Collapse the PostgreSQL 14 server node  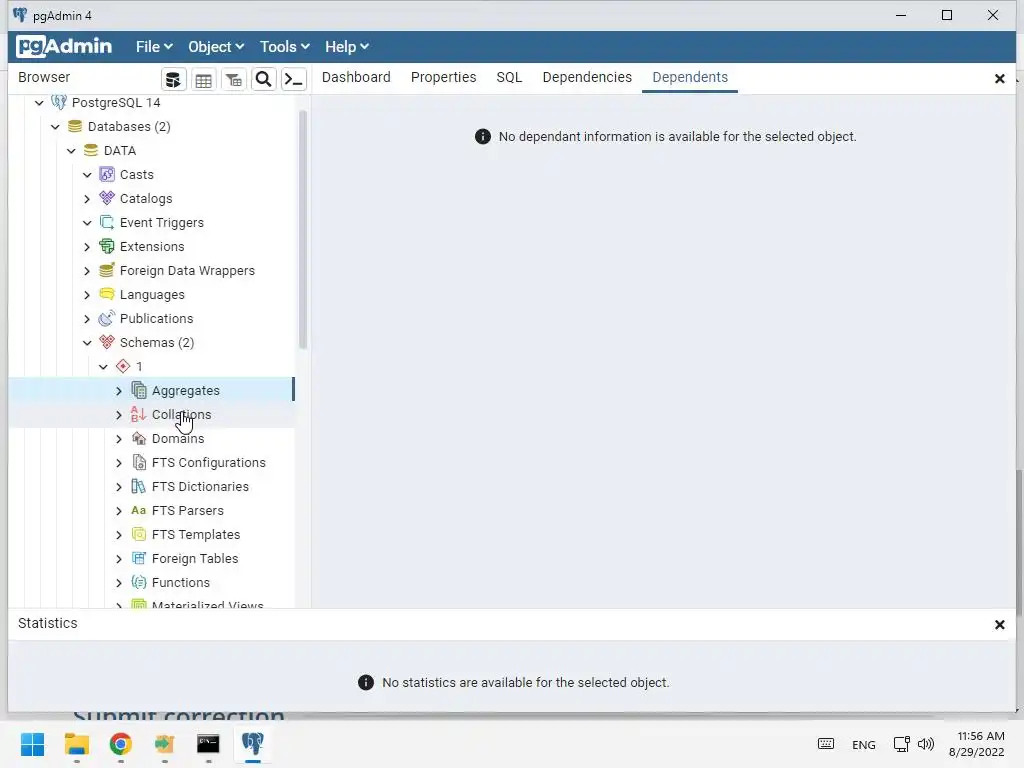pos(39,103)
